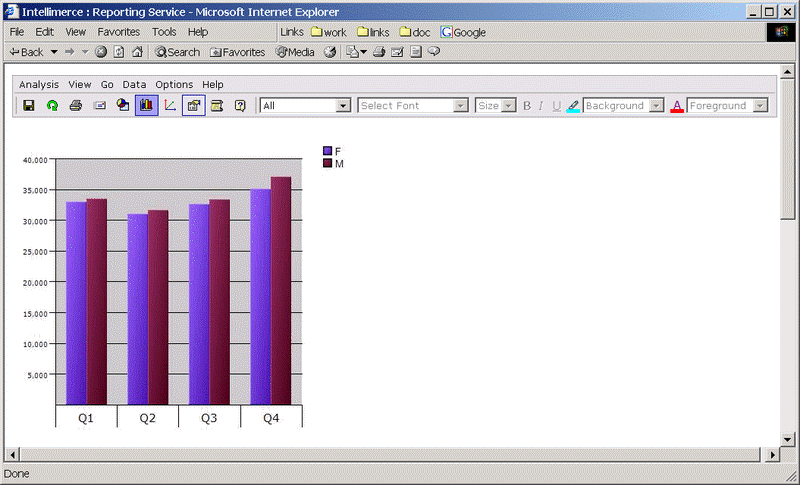The image size is (800, 485).
Task: Open the browser Favorites menu
Action: (118, 32)
